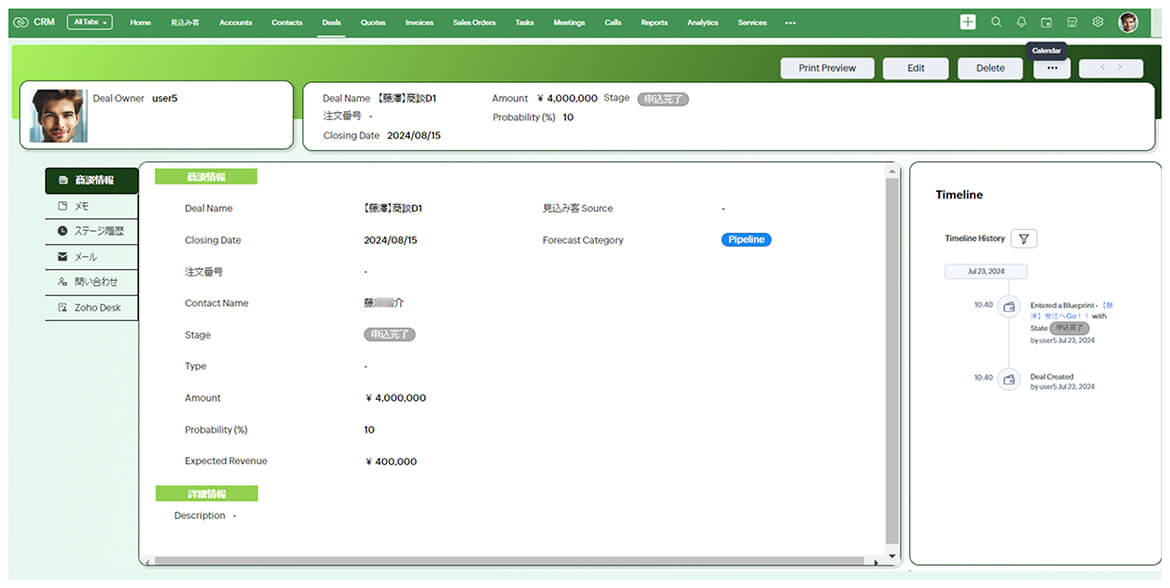This screenshot has height=588, width=1170.
Task: Open the notifications bell icon
Action: [1022, 22]
